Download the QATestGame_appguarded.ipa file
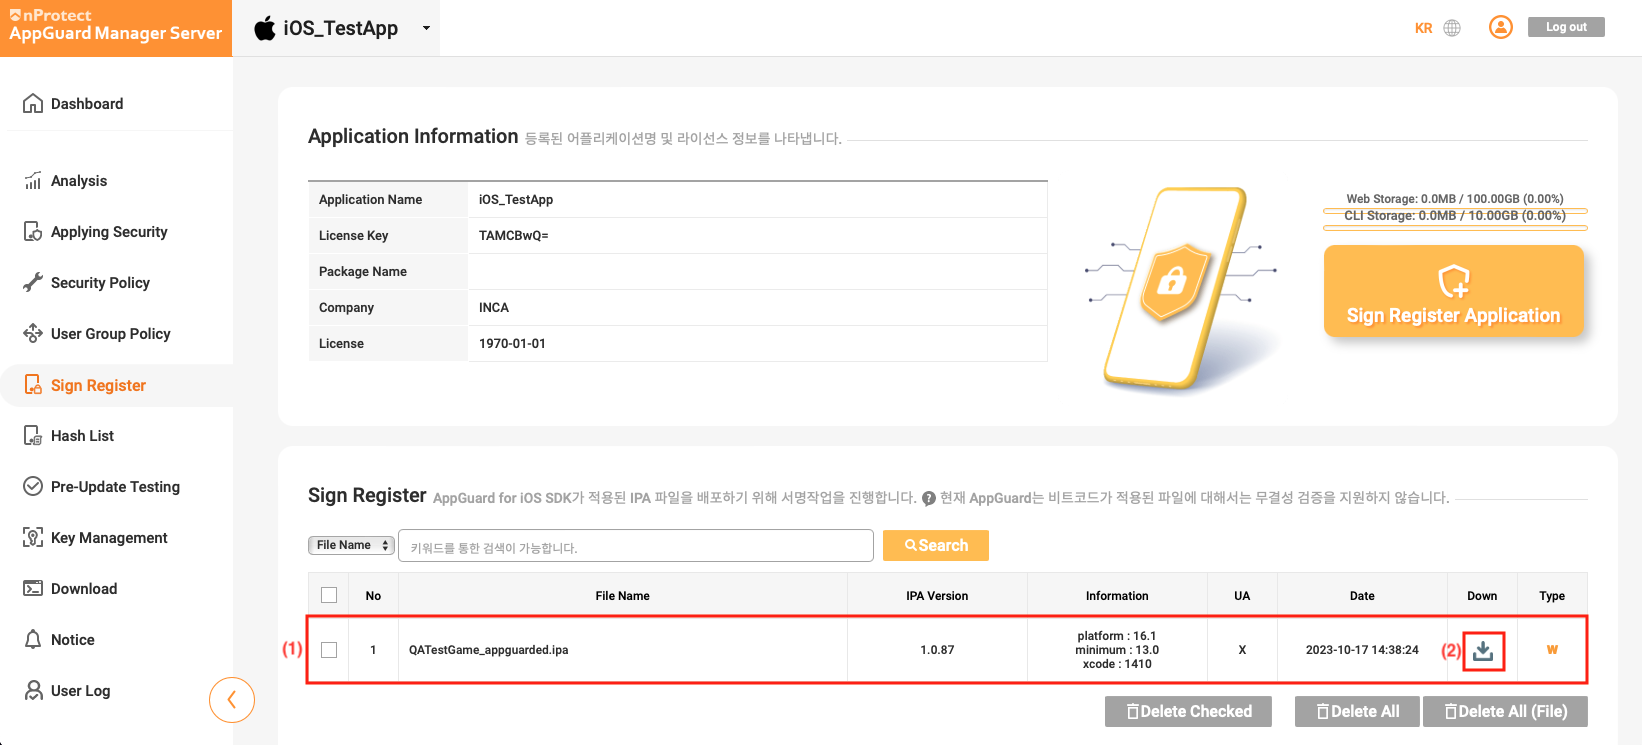 tap(1483, 651)
